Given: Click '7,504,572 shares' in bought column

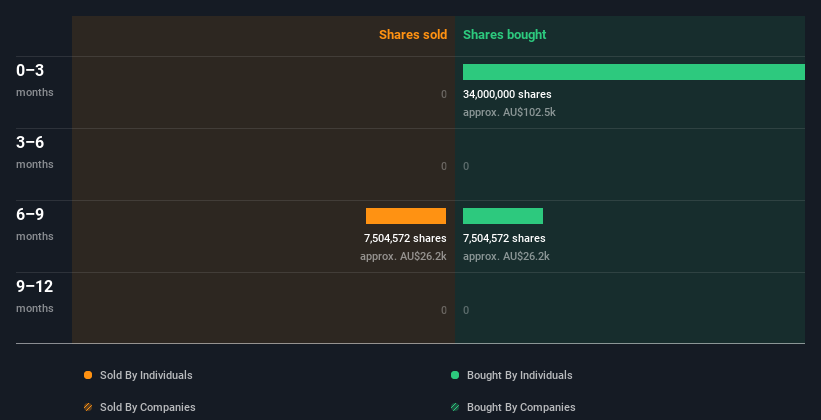Looking at the screenshot, I should coord(504,238).
